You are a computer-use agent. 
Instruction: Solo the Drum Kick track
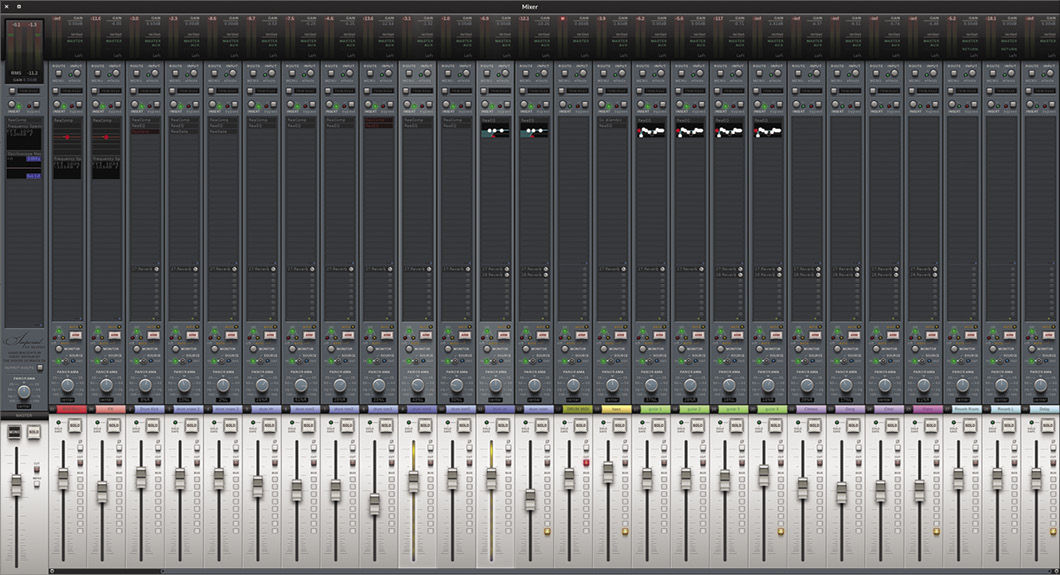point(152,425)
